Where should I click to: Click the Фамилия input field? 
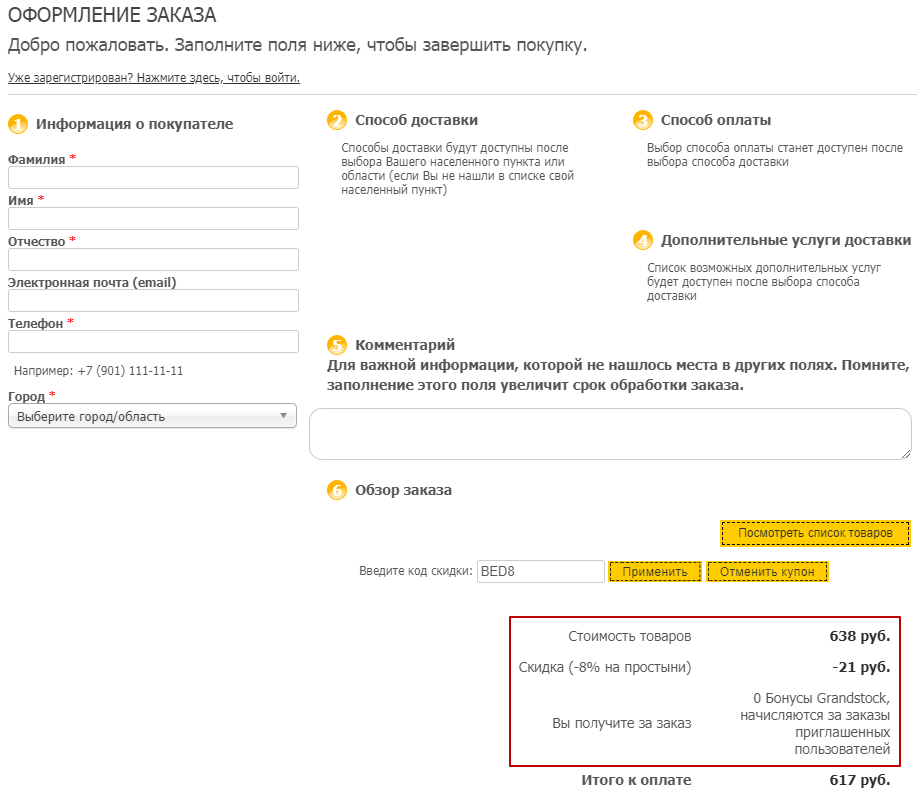(153, 178)
